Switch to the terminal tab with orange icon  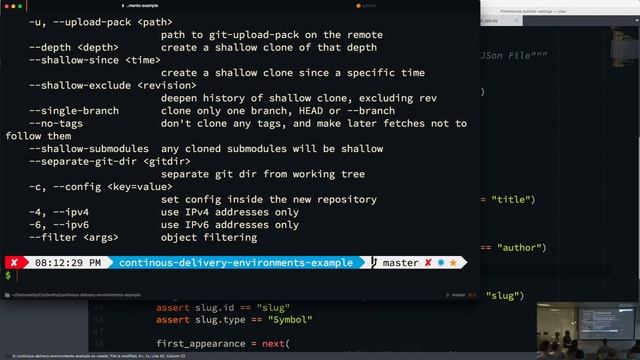pyautogui.click(x=366, y=6)
